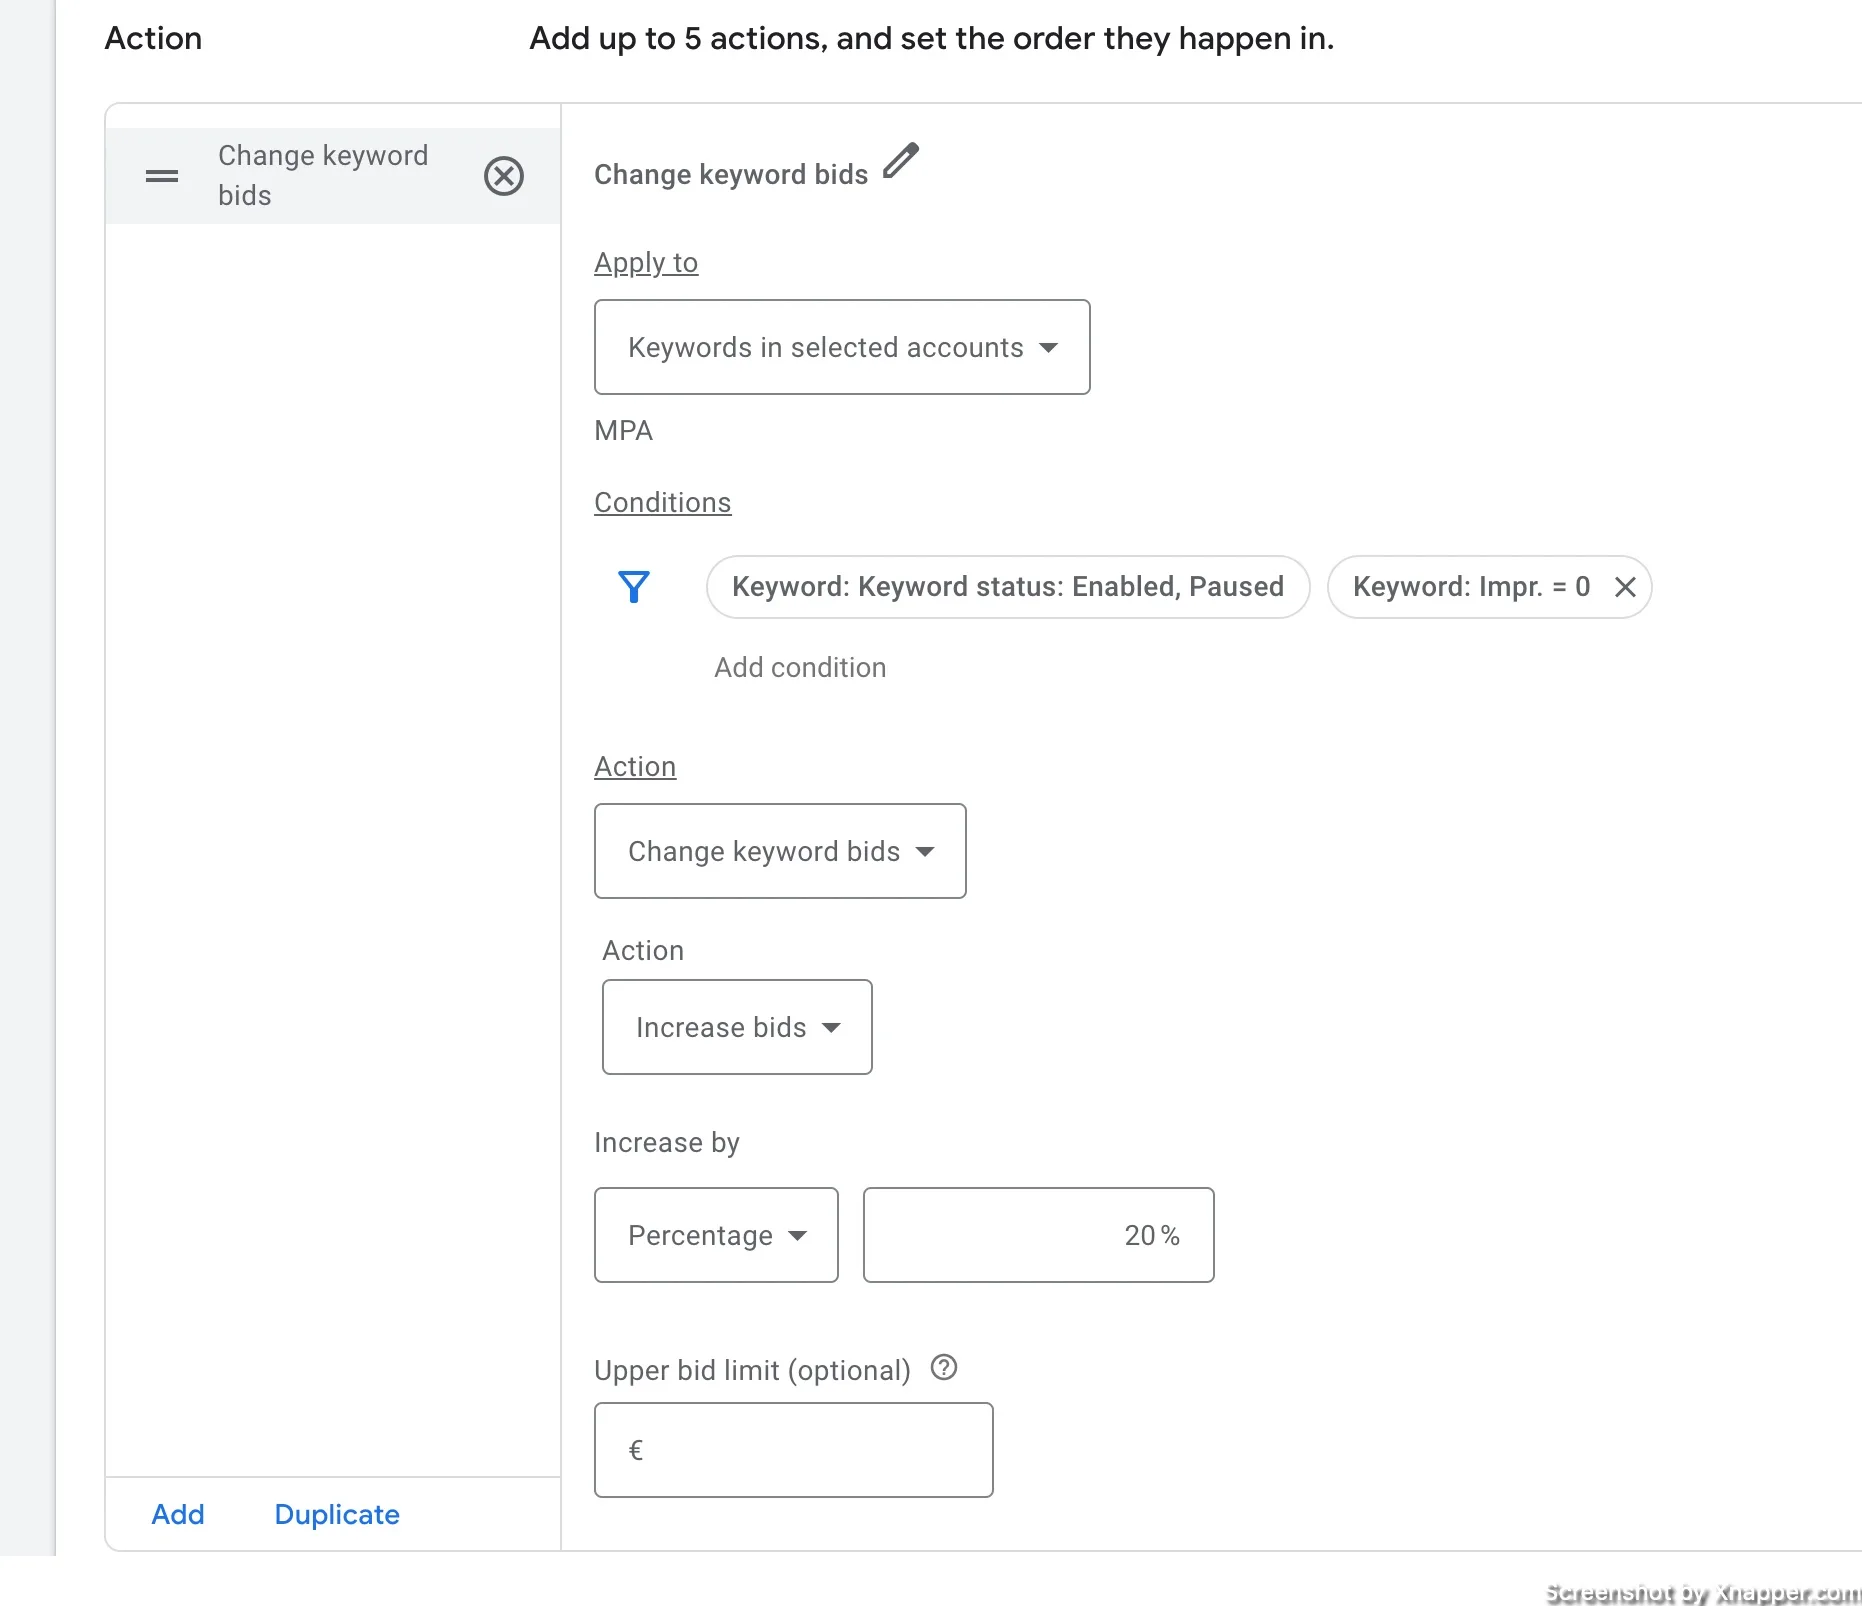Screen dimensions: 1862x1606
Task: Click the Change keyword bids title text
Action: pyautogui.click(x=731, y=175)
